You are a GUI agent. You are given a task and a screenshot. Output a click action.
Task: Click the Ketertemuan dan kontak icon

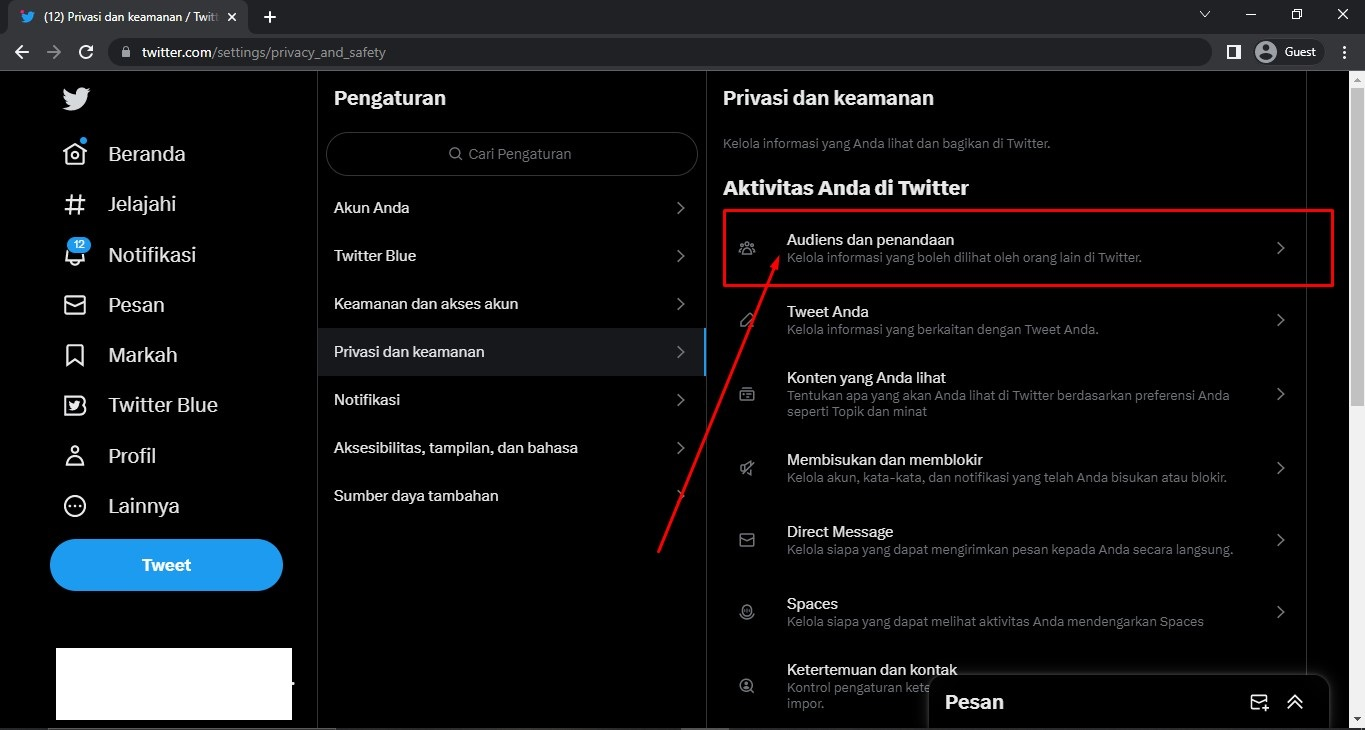click(x=747, y=686)
